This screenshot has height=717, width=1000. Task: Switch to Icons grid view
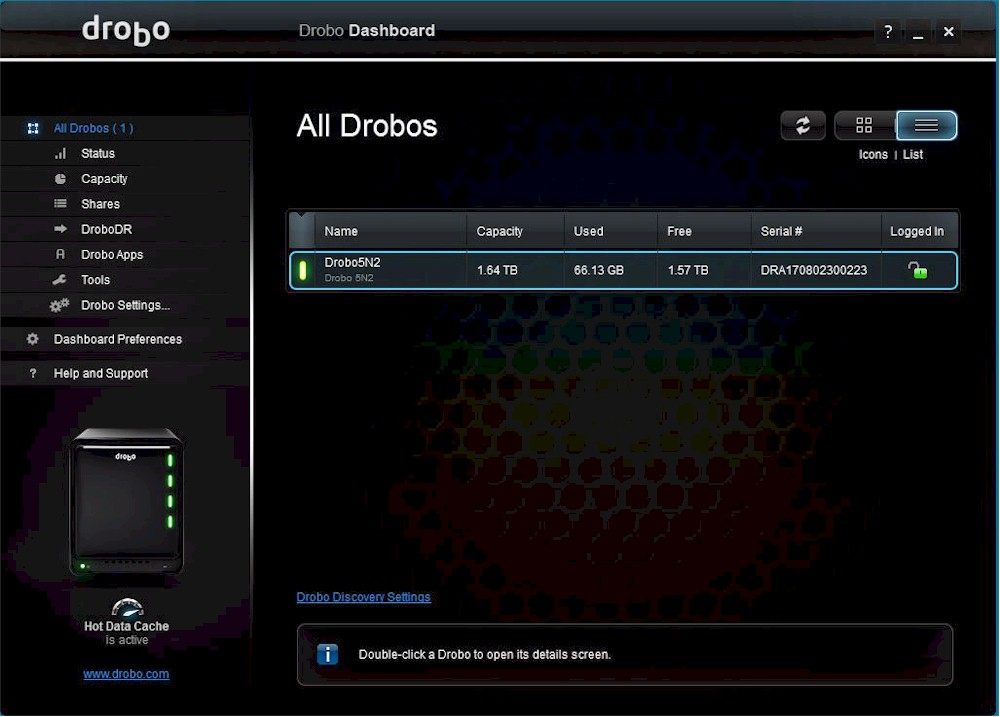click(x=864, y=125)
